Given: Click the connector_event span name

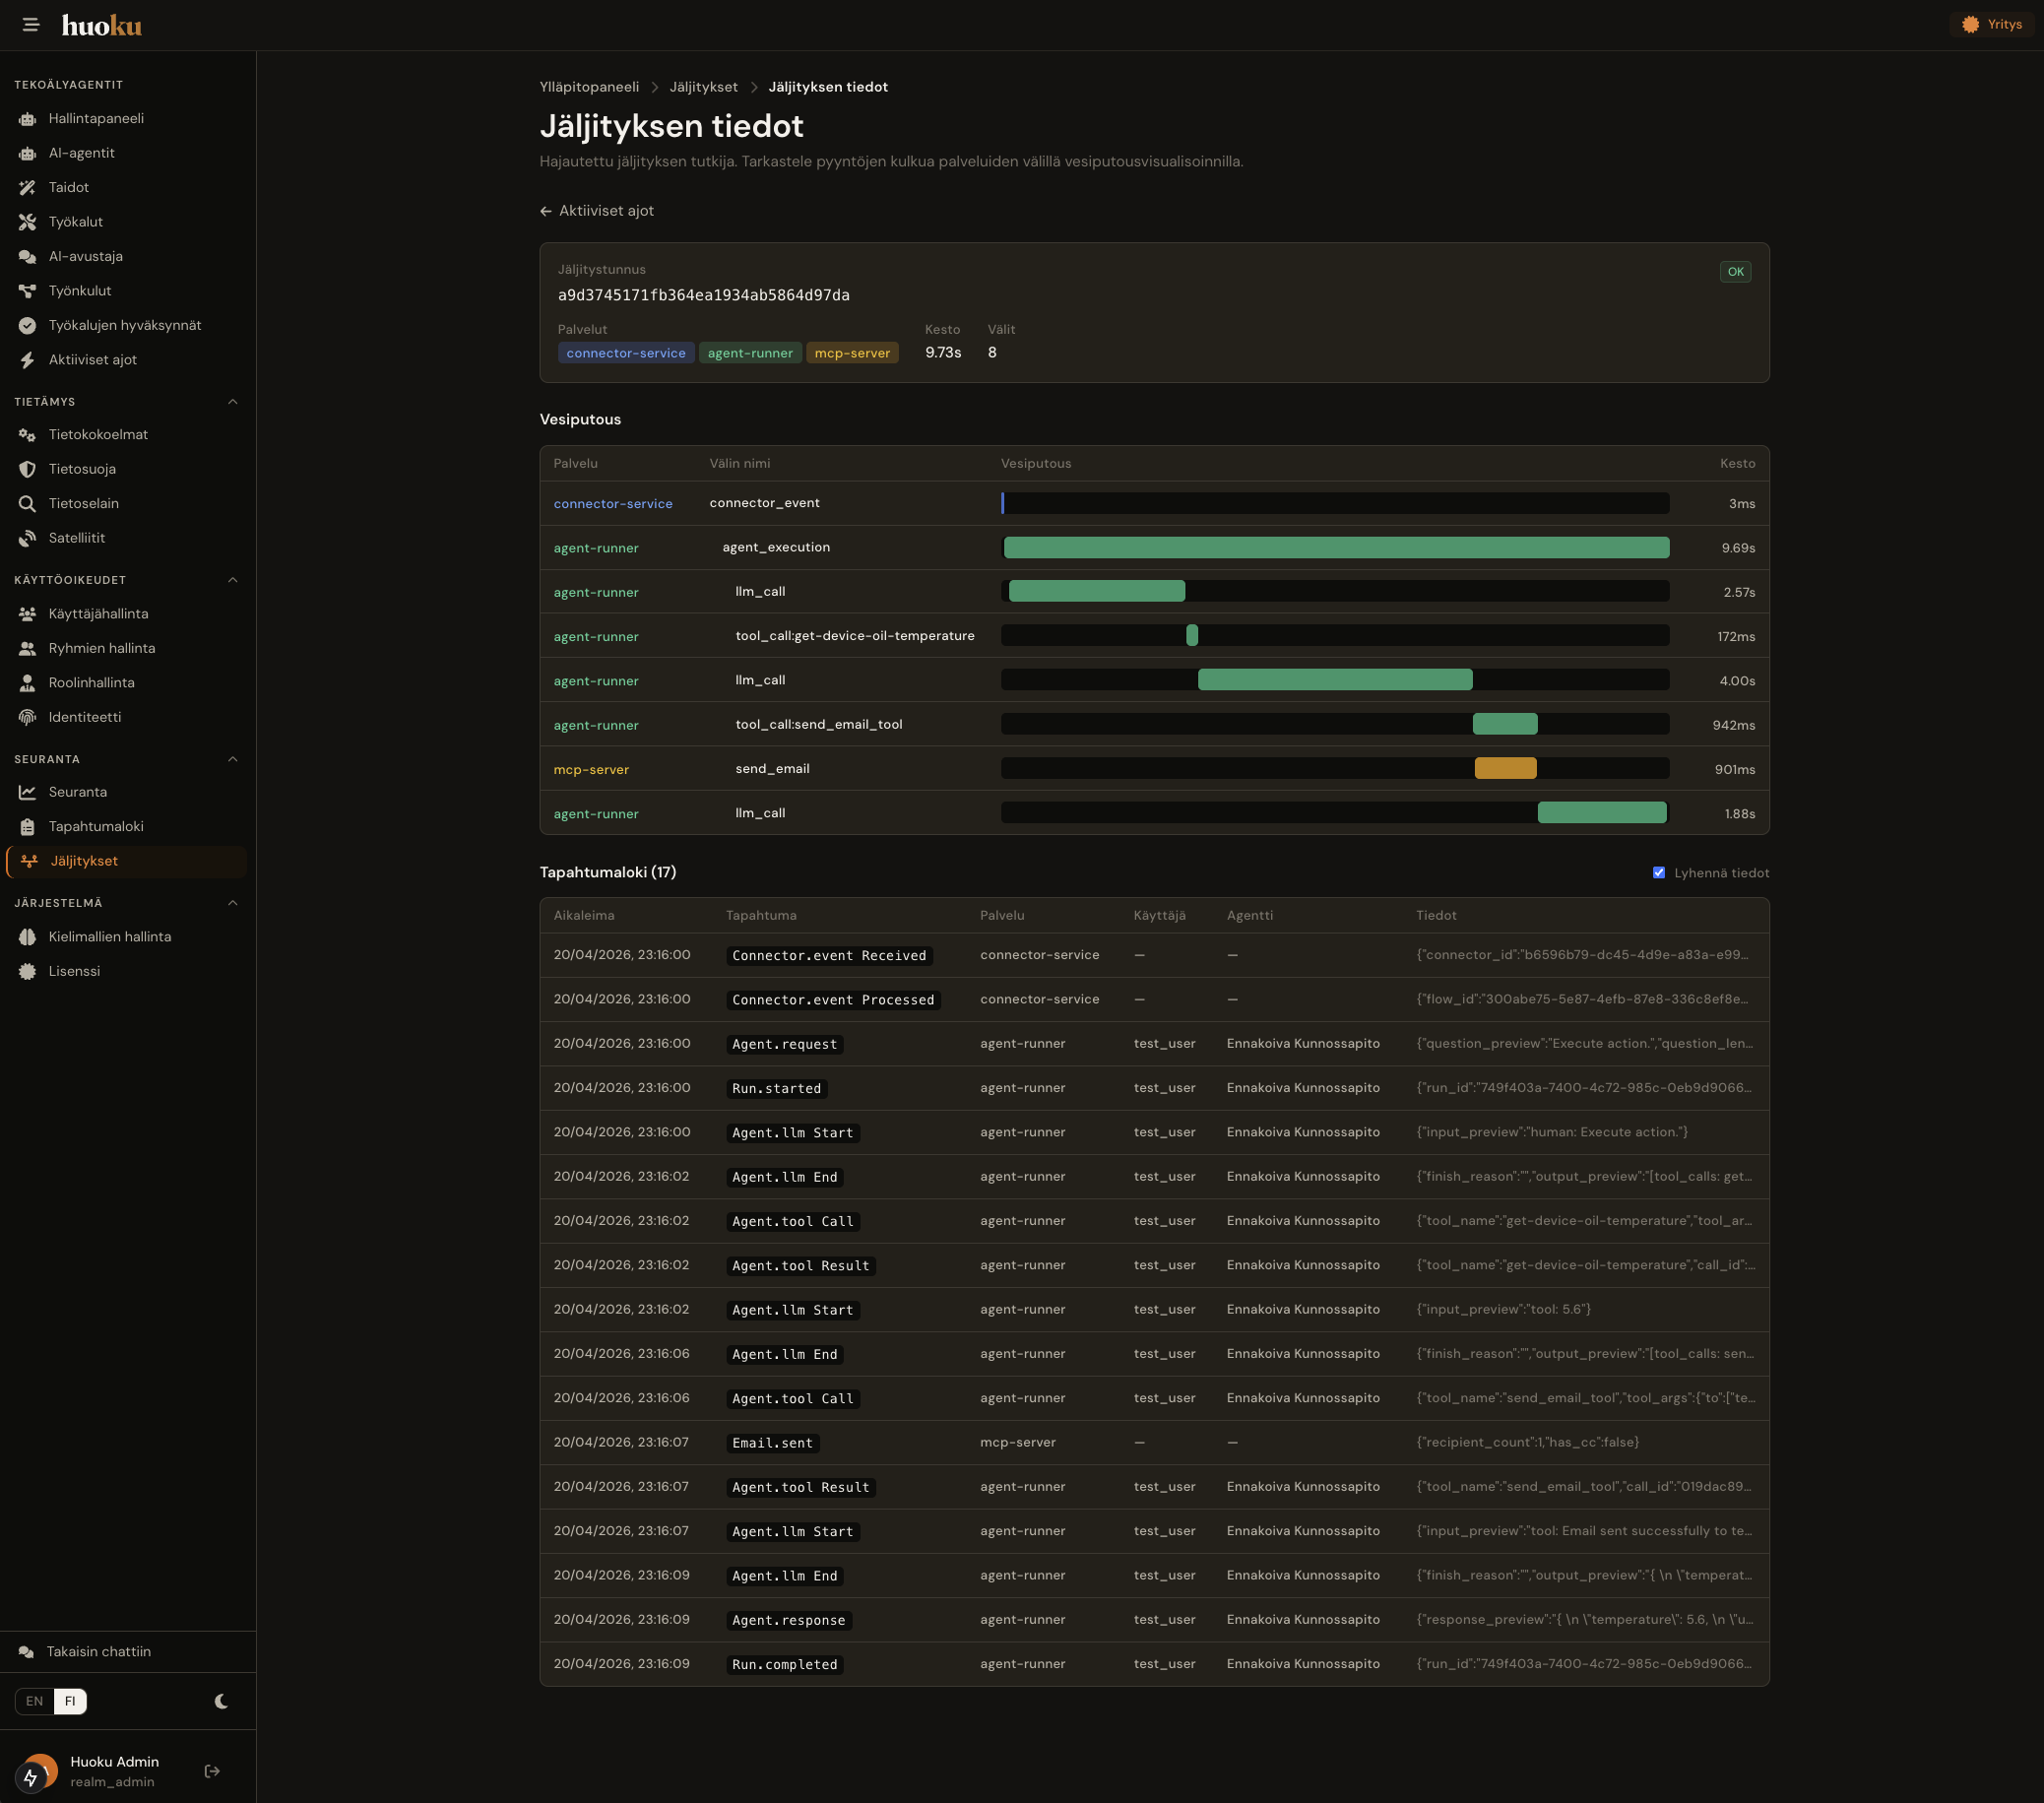Looking at the screenshot, I should click(x=764, y=503).
